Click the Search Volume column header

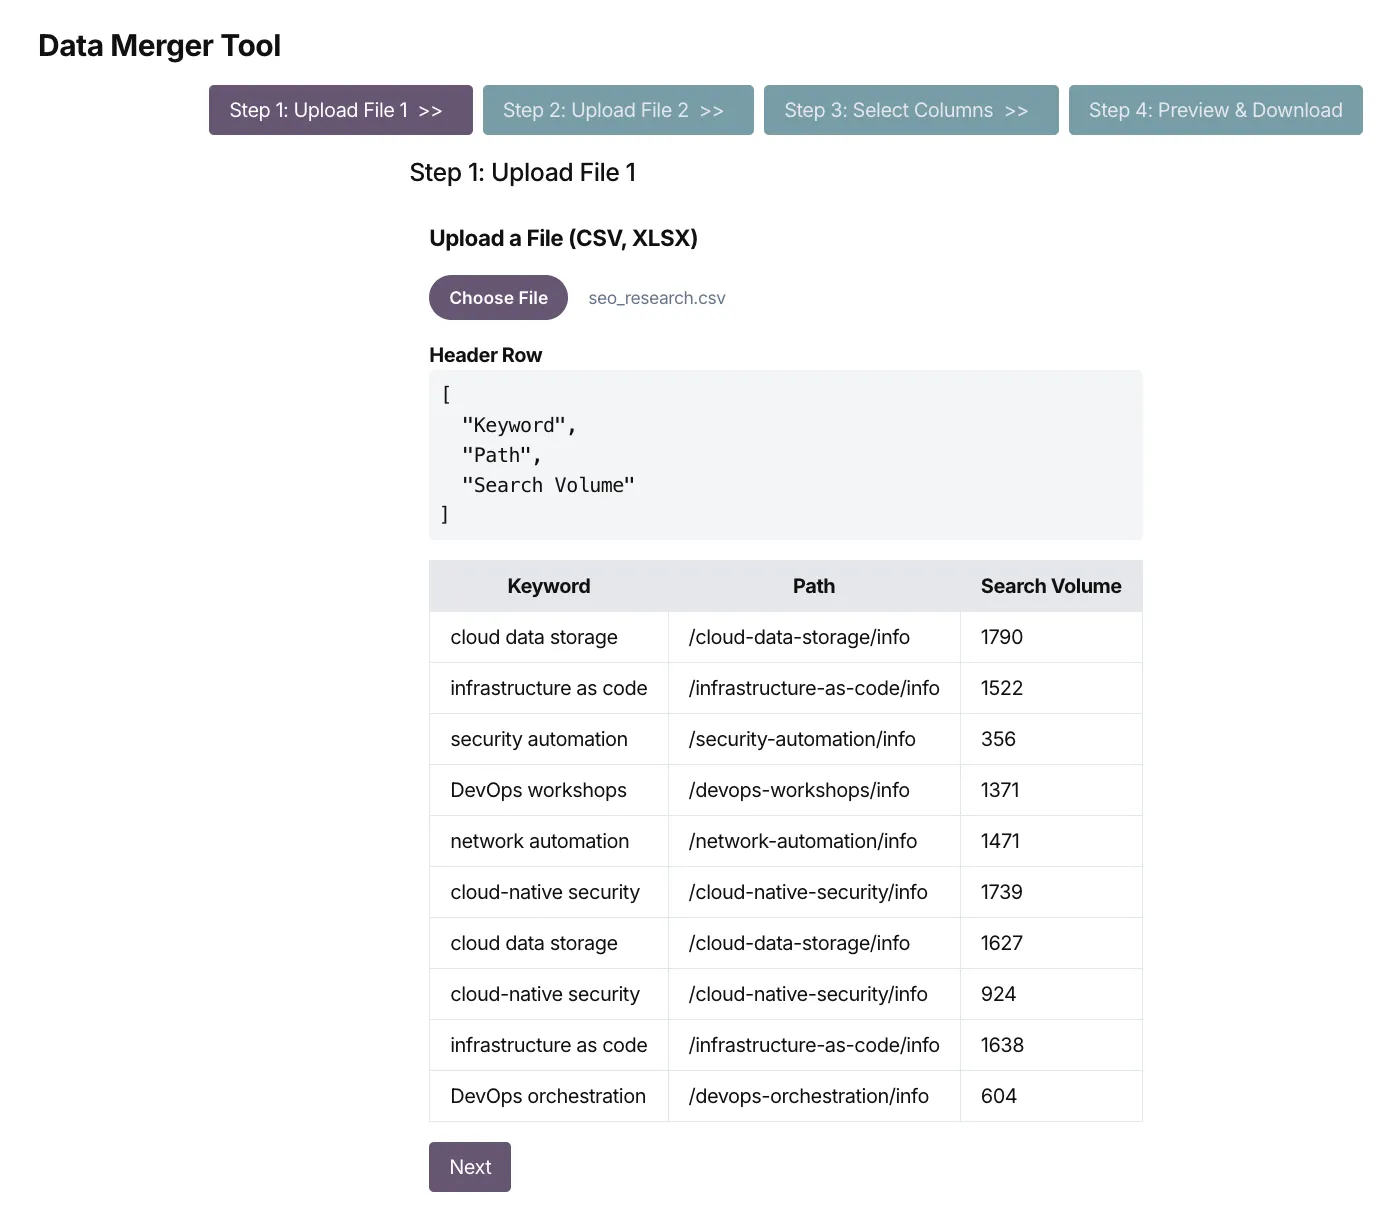[x=1051, y=586]
